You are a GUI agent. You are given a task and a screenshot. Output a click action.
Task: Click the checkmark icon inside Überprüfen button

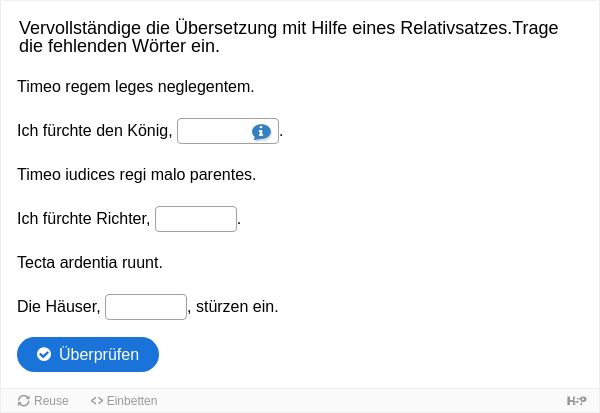(x=44, y=354)
